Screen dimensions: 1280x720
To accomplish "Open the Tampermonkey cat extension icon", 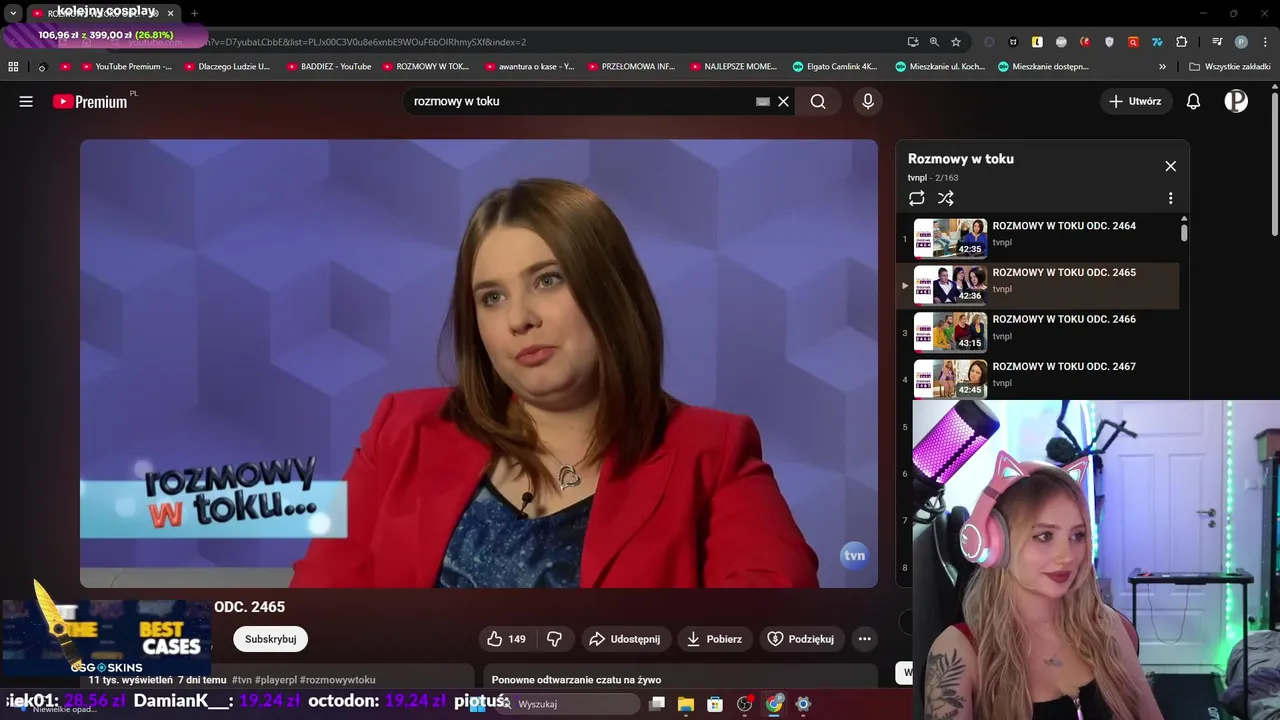I will pos(1013,42).
